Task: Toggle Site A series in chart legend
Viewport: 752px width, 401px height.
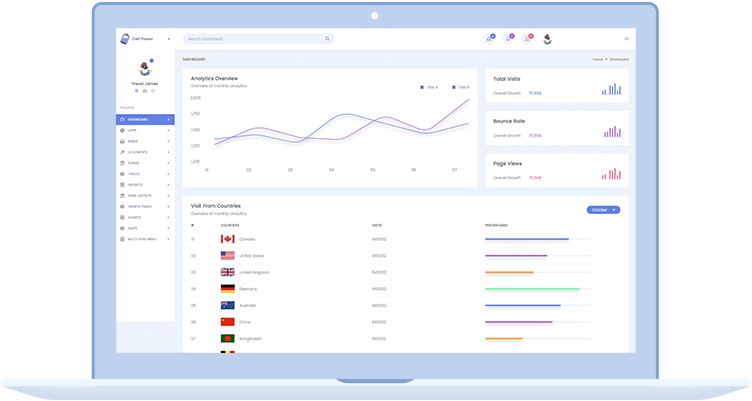Action: coord(429,87)
